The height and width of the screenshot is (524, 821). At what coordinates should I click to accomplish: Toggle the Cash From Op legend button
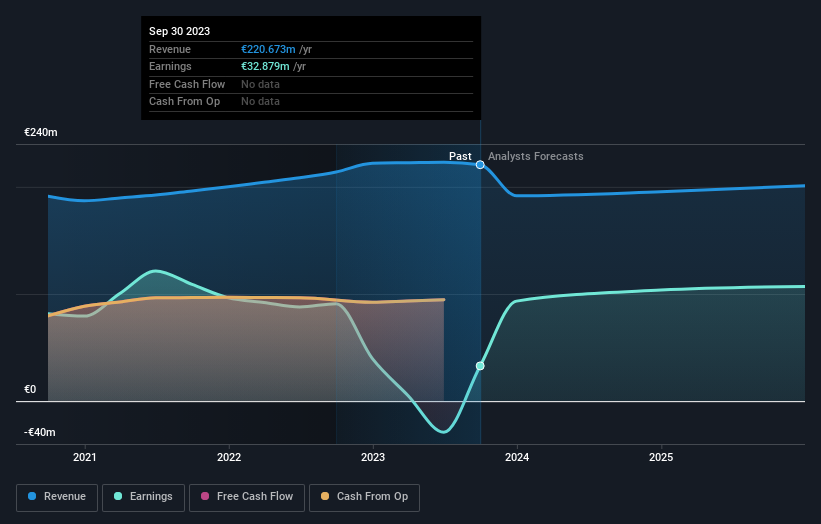pos(364,497)
